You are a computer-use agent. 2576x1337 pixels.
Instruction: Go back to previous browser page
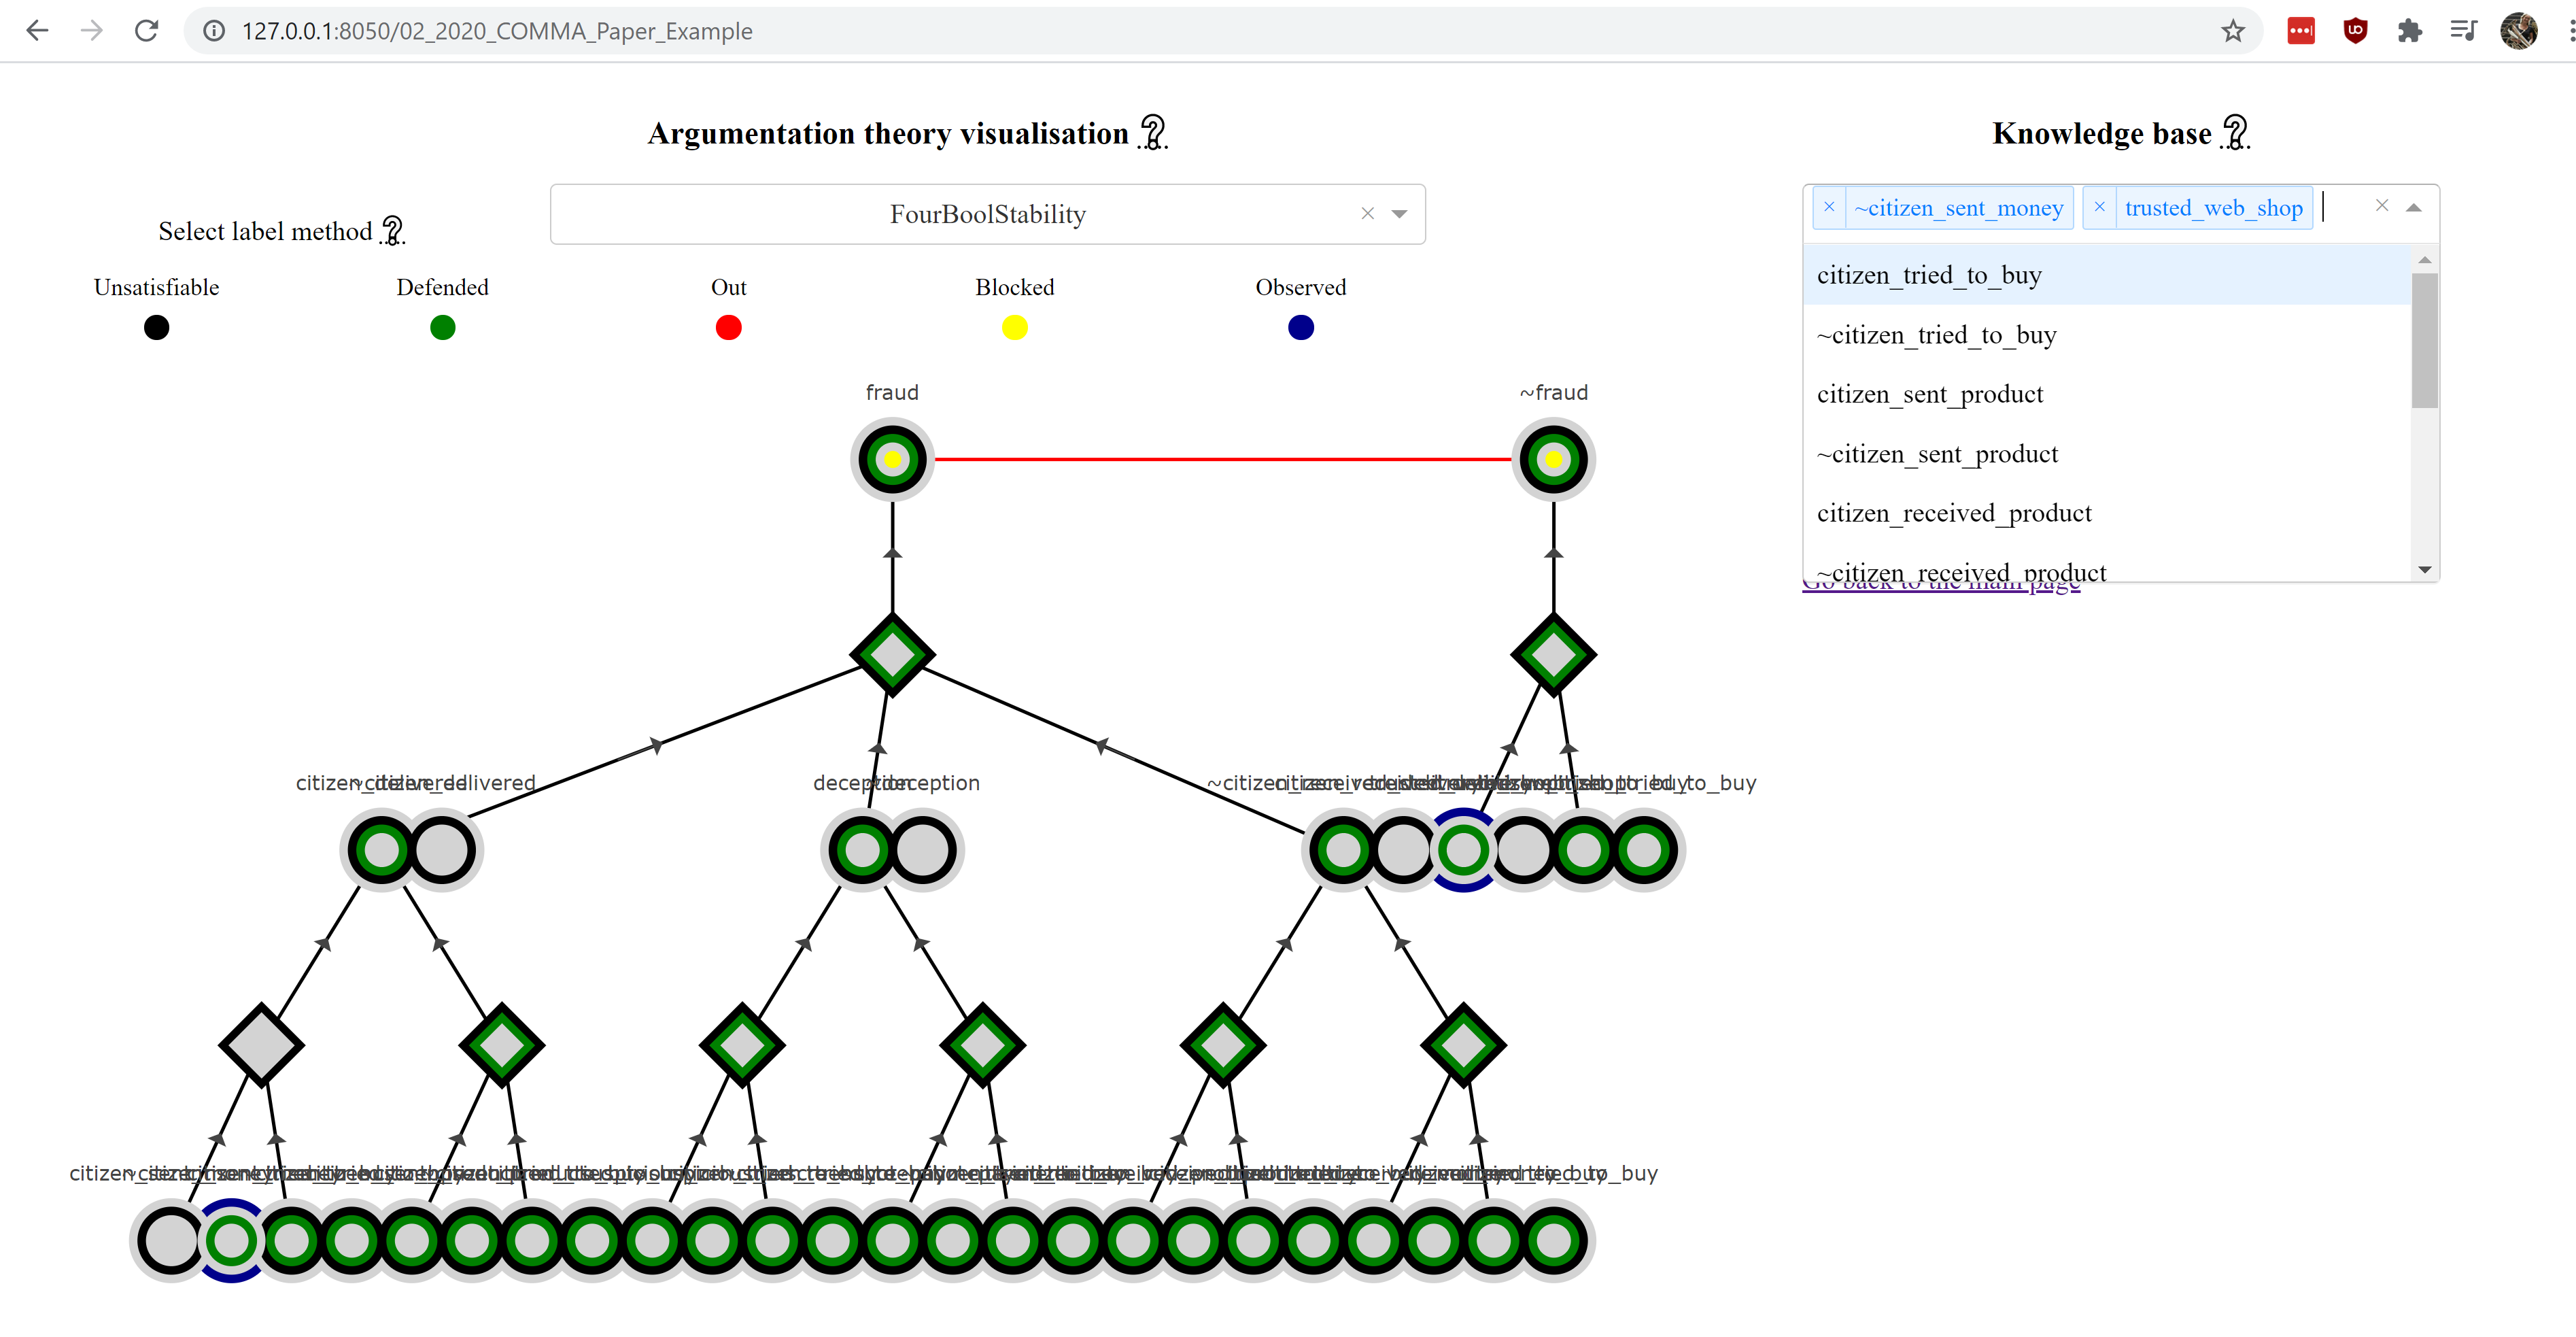pos(37,31)
